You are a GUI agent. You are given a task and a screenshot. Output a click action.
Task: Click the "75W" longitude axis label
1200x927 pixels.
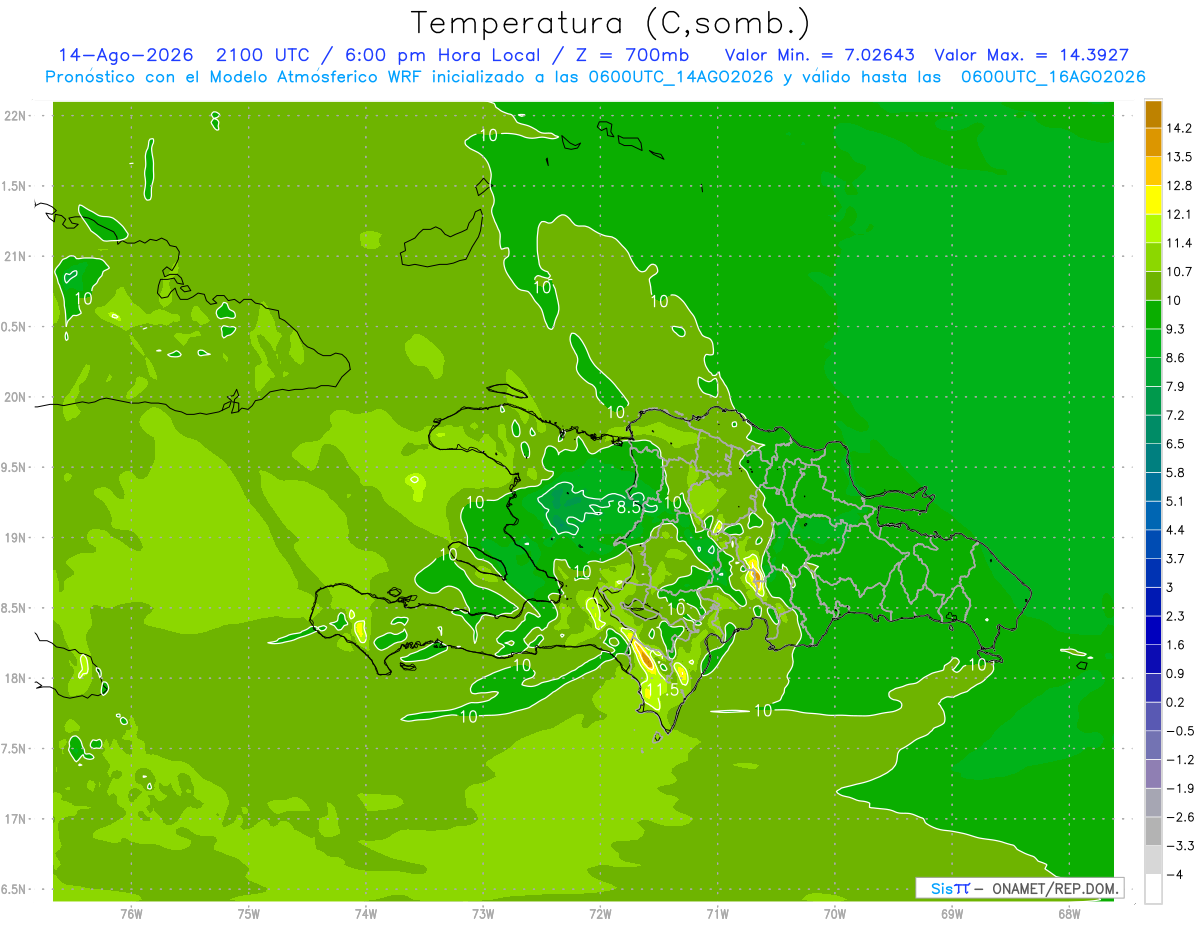pyautogui.click(x=249, y=914)
